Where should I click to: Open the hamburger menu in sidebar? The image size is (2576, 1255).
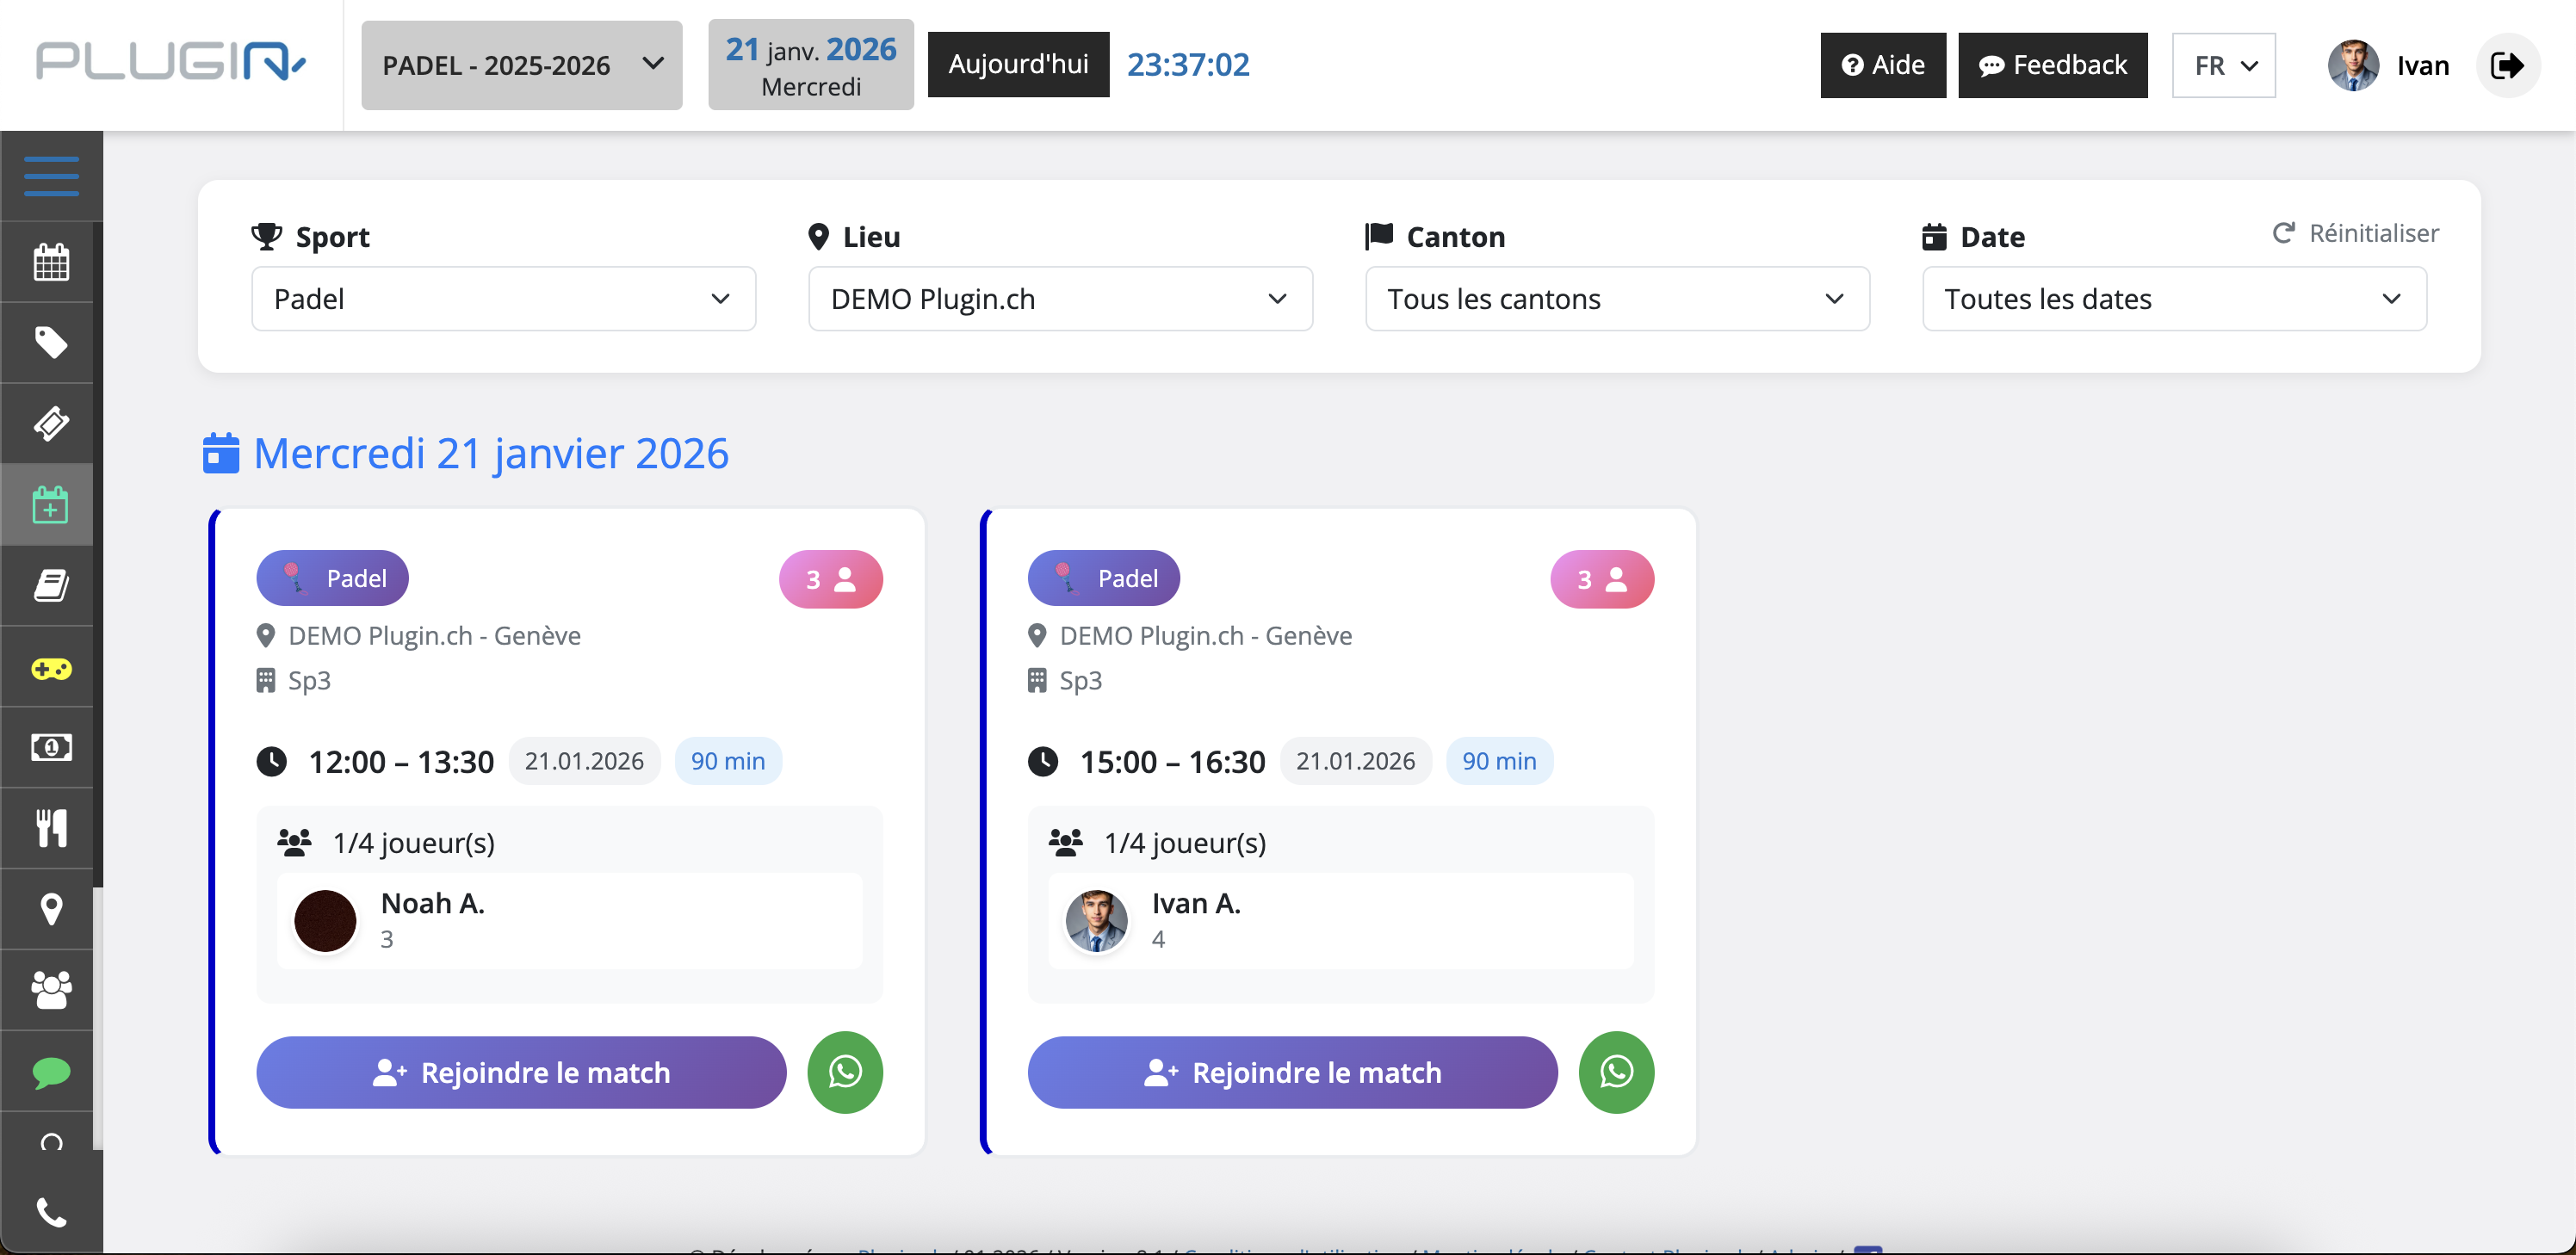51,176
